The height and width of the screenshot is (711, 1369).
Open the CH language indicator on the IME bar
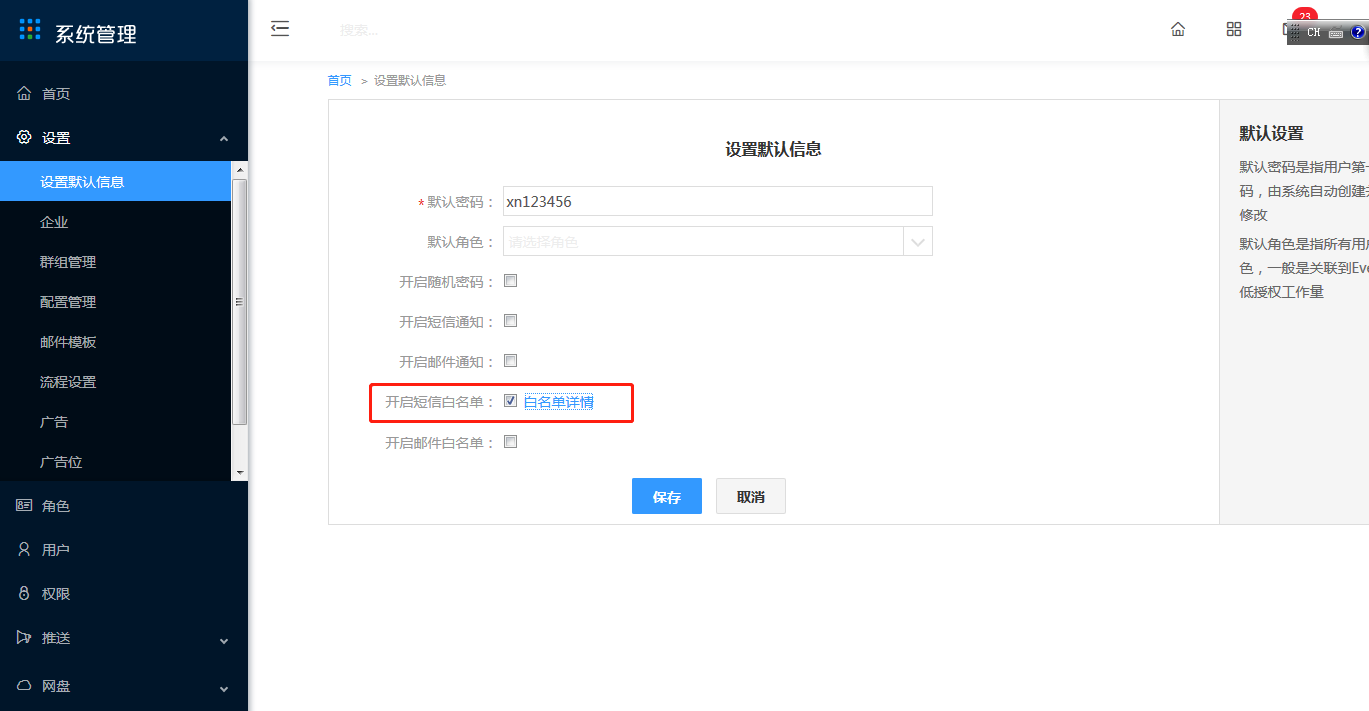[x=1313, y=32]
